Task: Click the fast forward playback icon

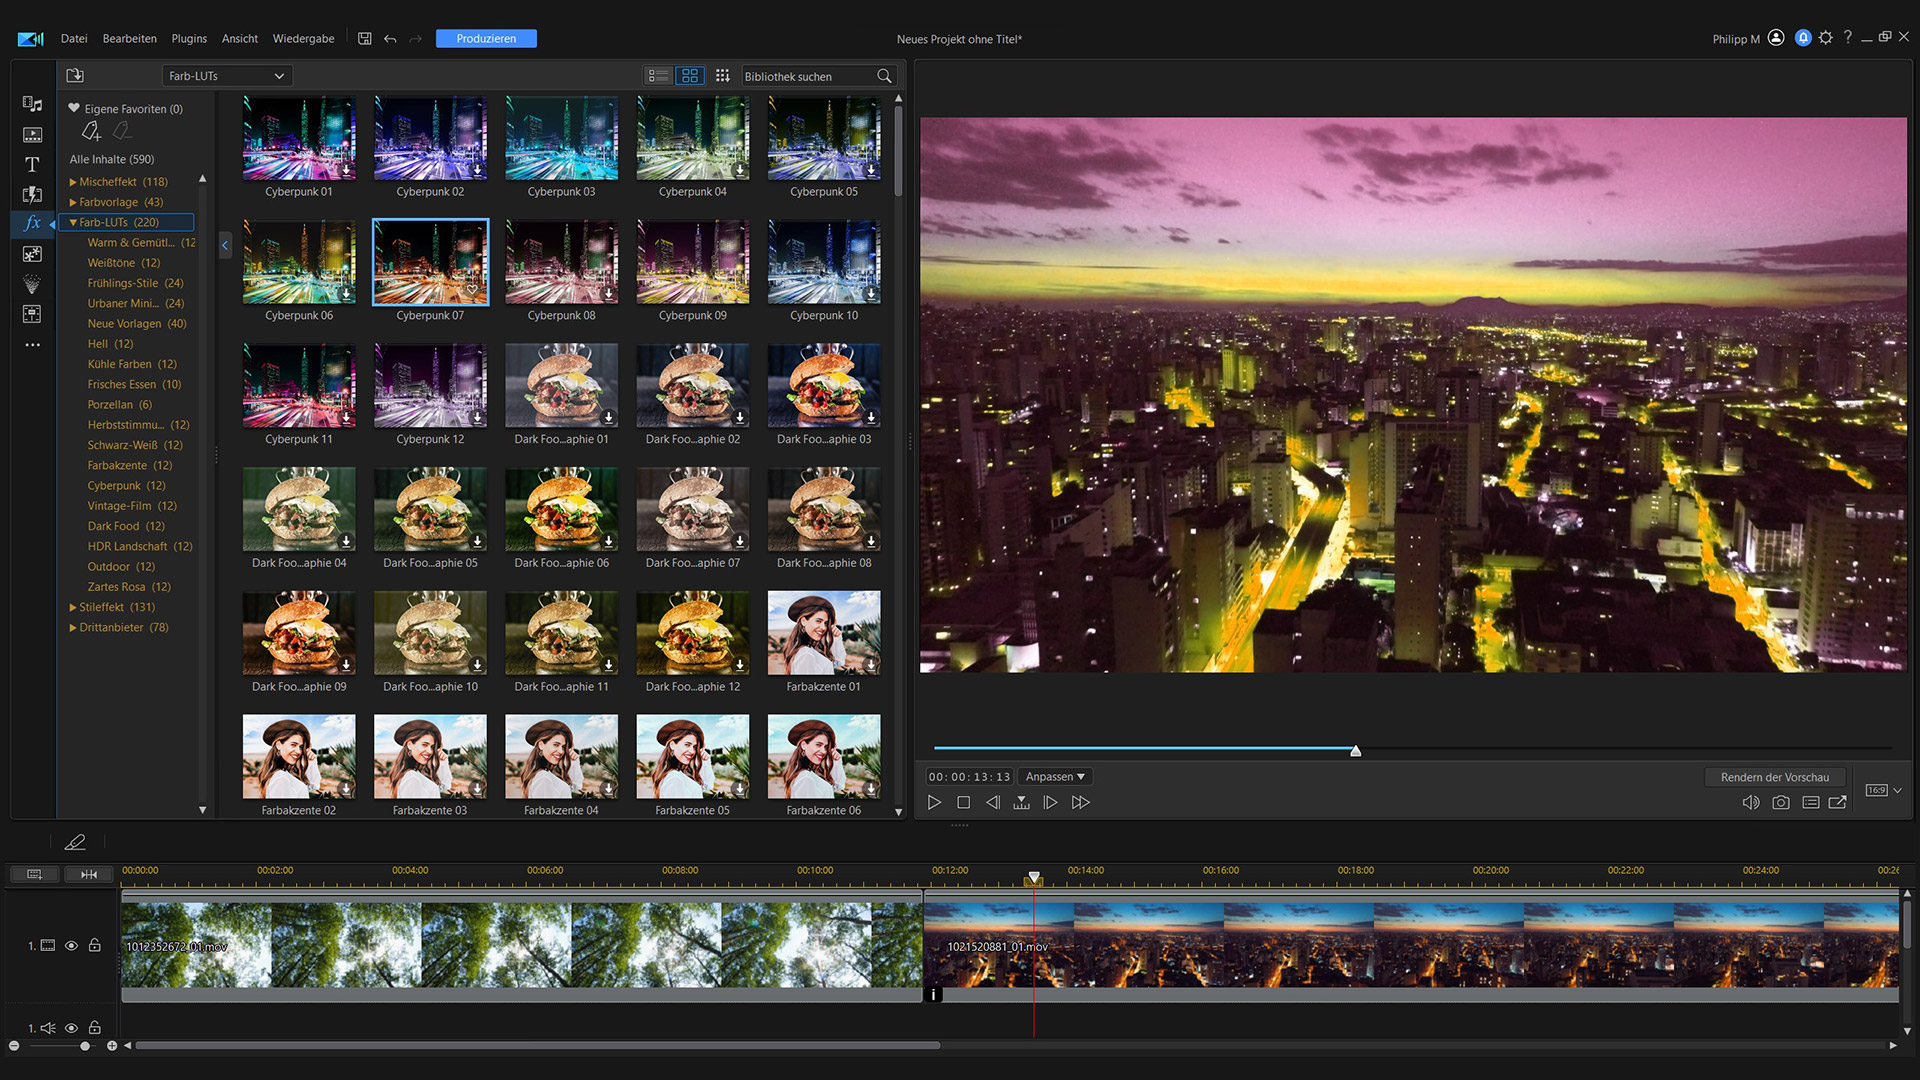Action: [1081, 803]
